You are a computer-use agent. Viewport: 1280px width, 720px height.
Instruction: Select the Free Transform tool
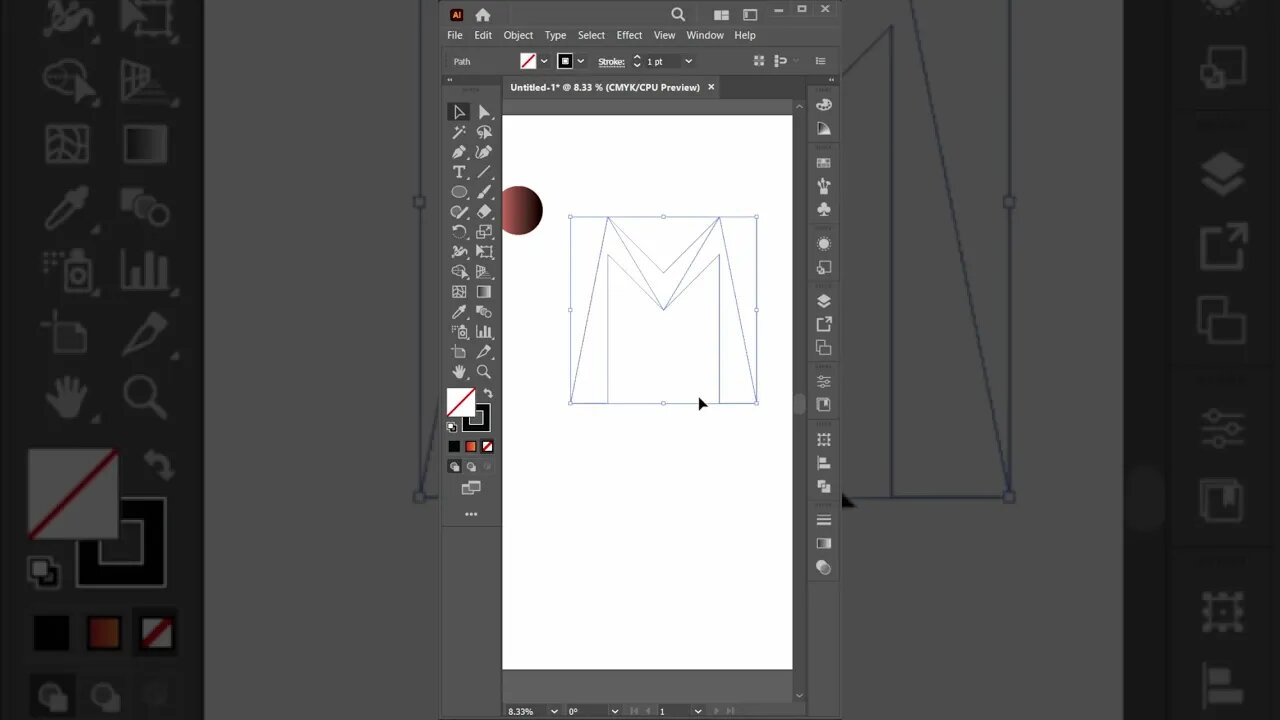tap(484, 252)
